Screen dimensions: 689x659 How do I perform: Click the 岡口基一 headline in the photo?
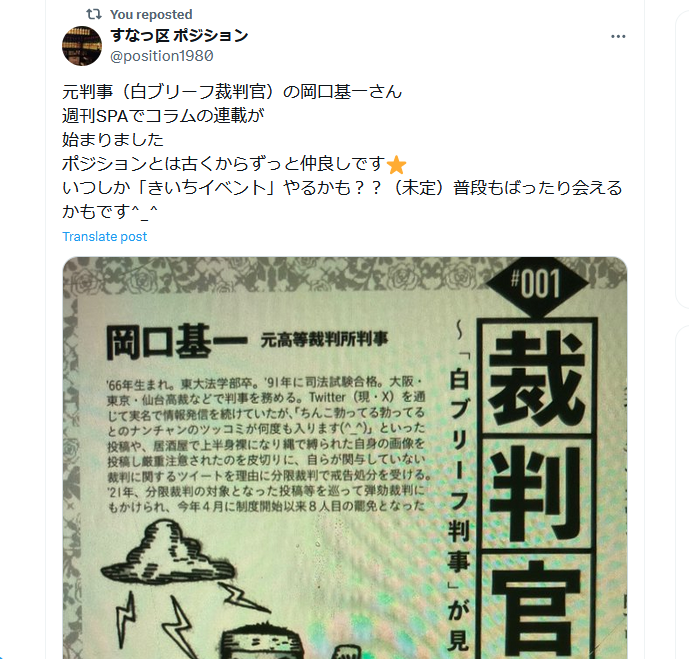click(x=177, y=341)
